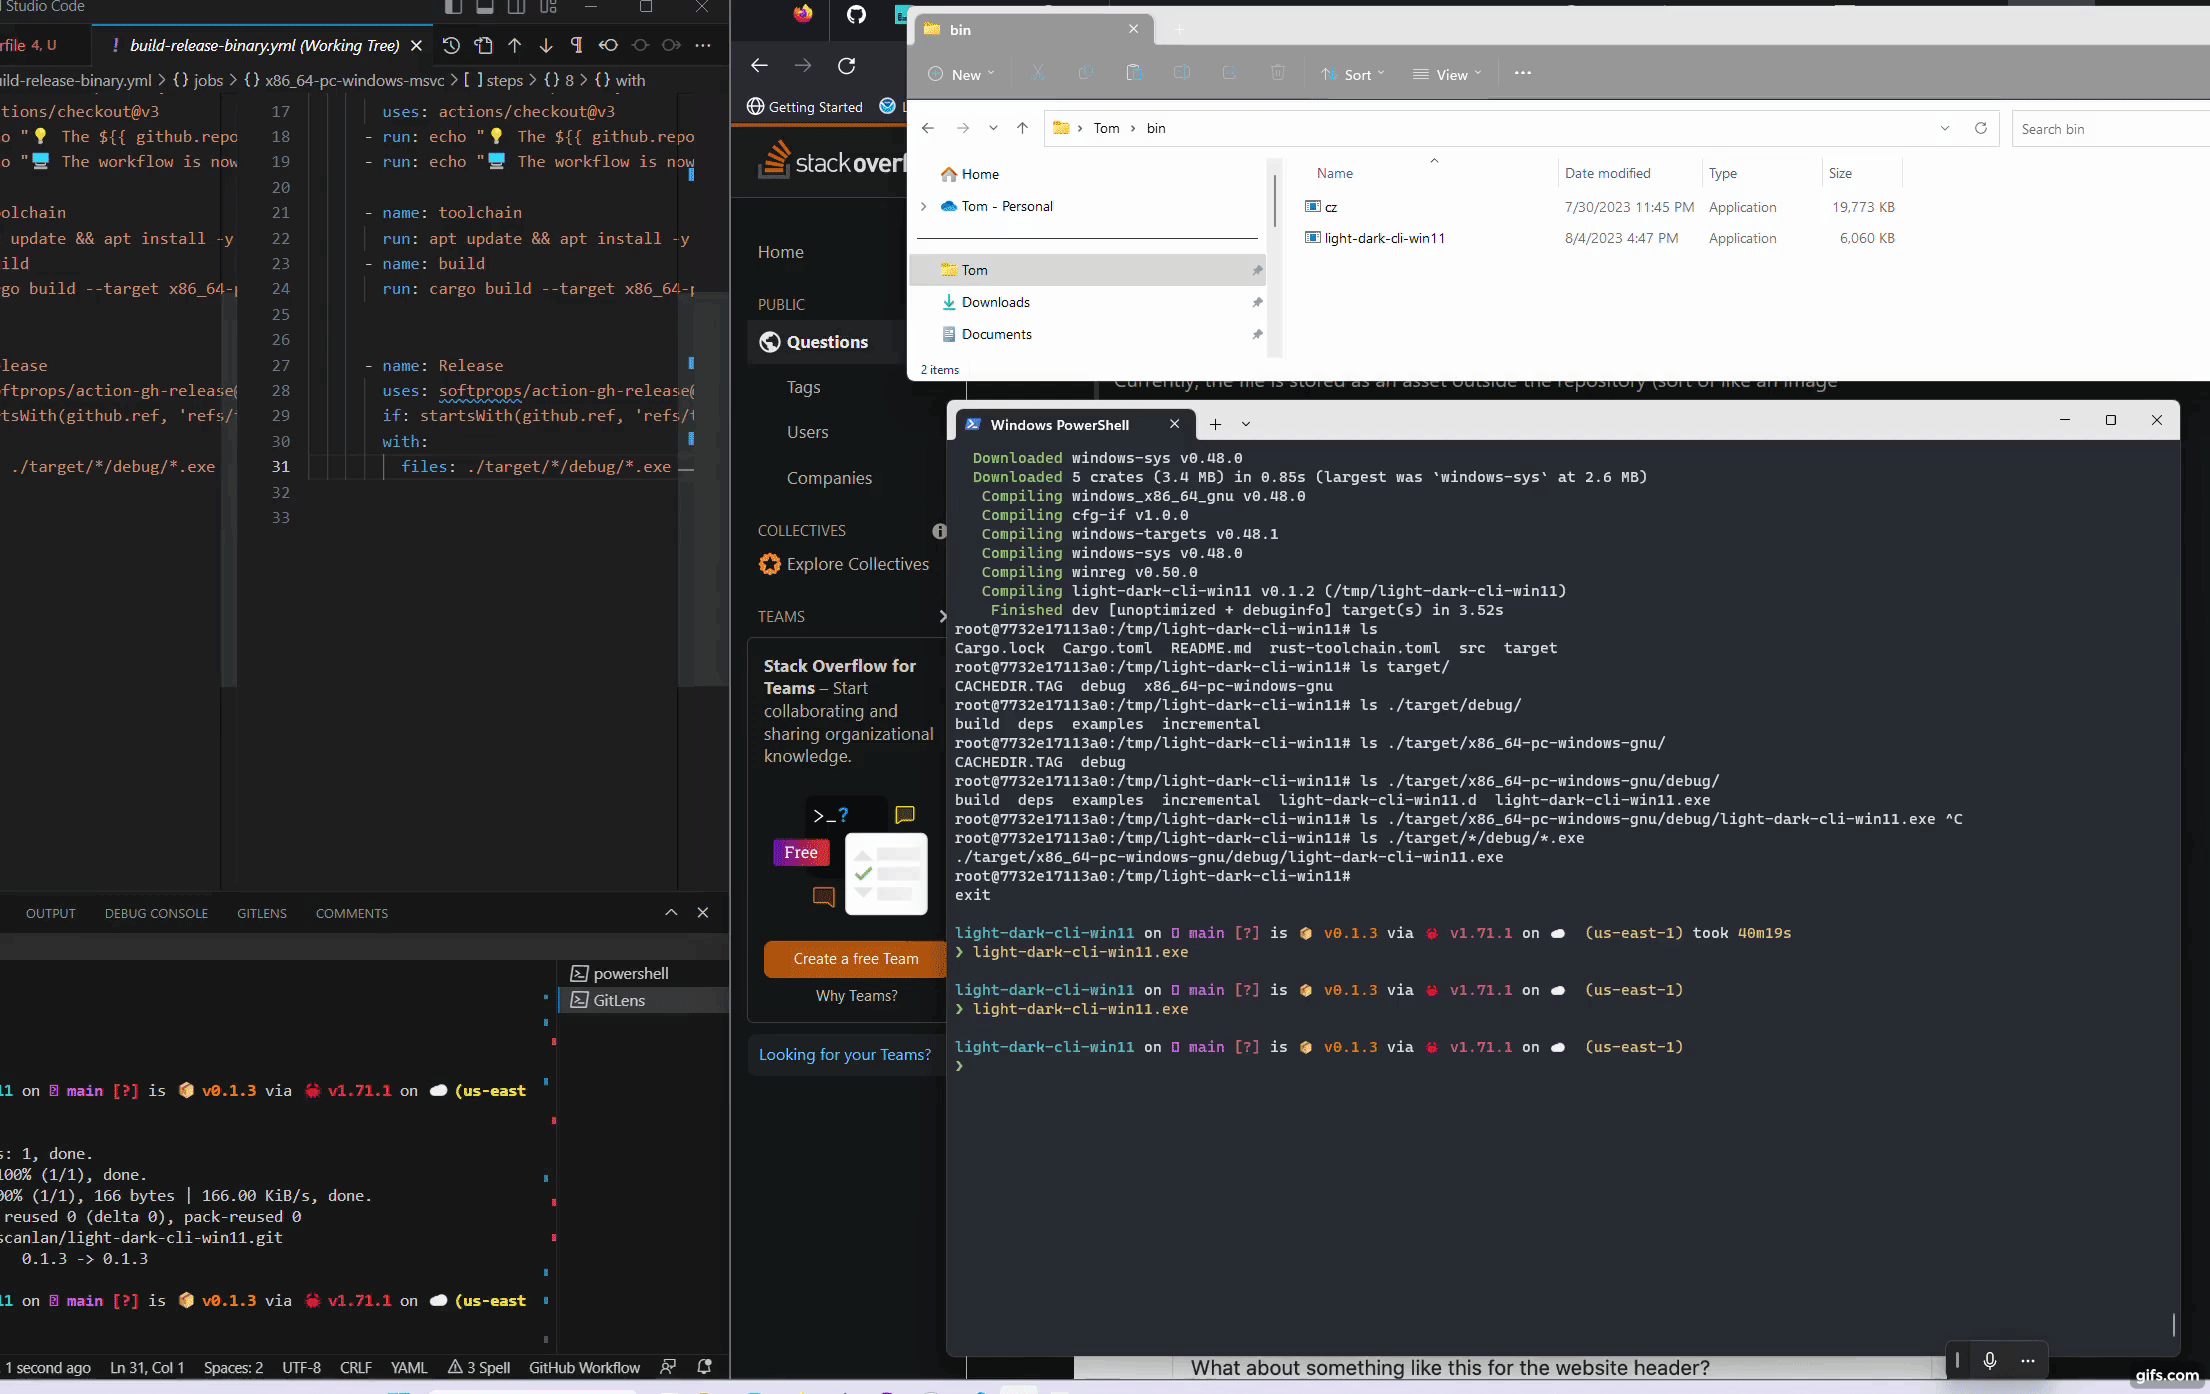Image resolution: width=2210 pixels, height=1394 pixels.
Task: Go to the previous change (up arrow)
Action: tap(514, 45)
